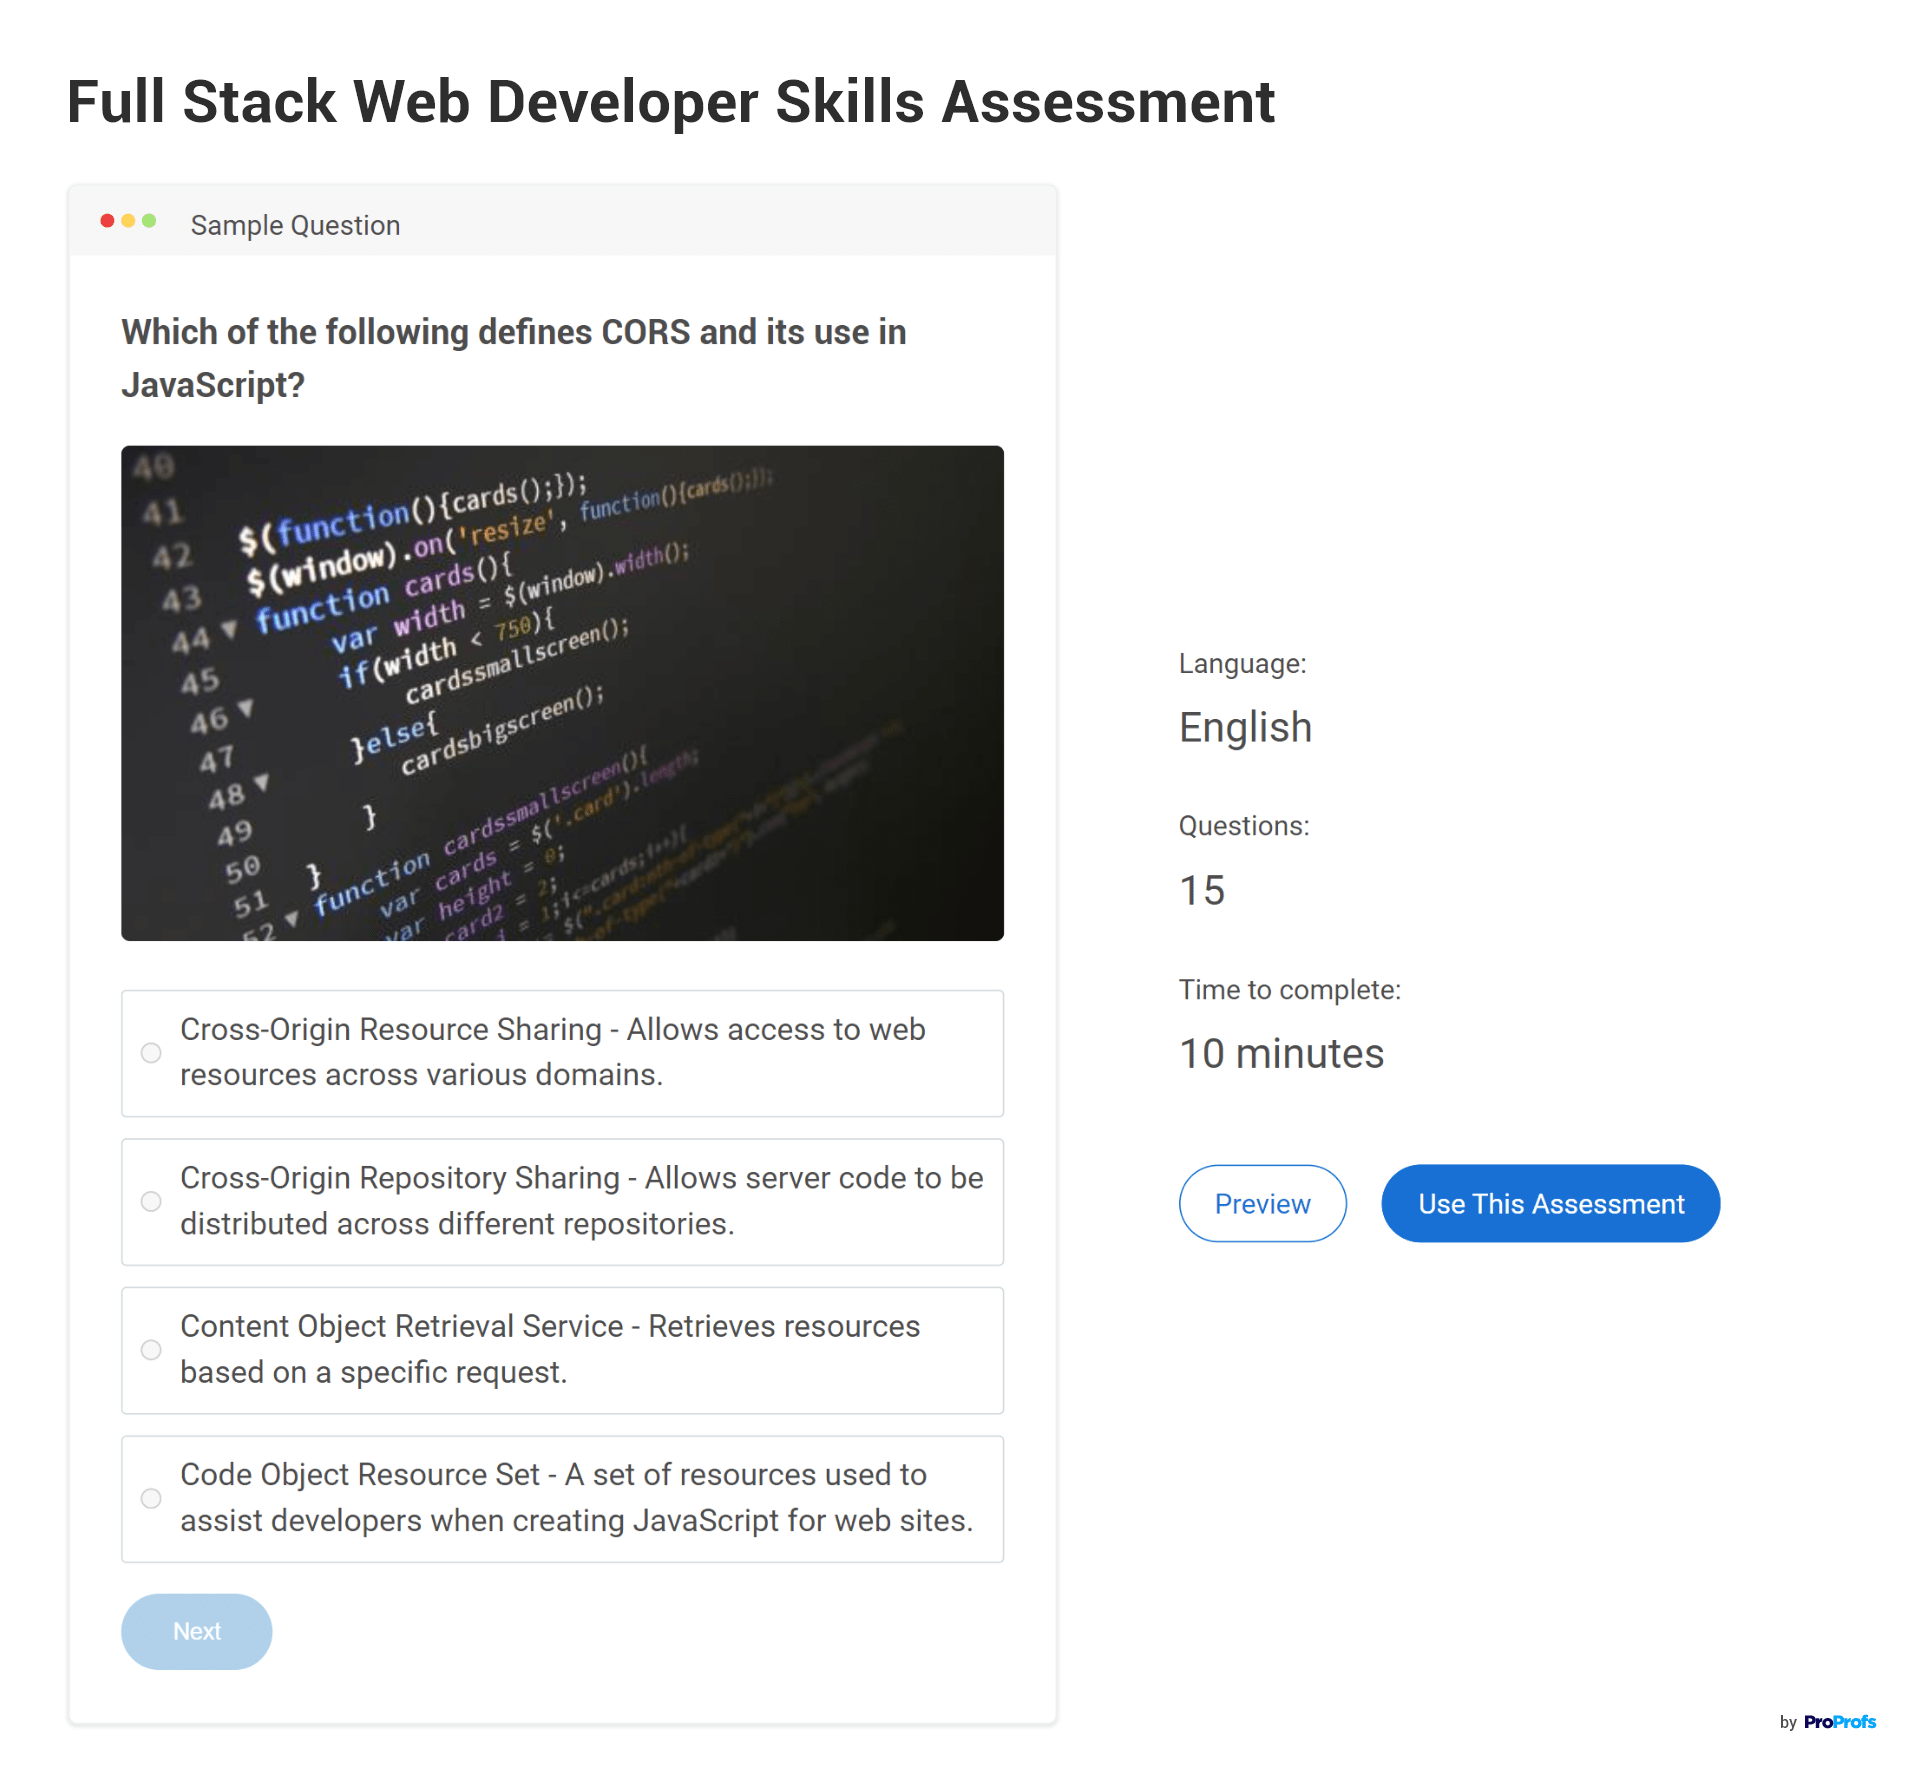Image resolution: width=1920 pixels, height=1784 pixels.
Task: Click the ProProfs logo
Action: pyautogui.click(x=1839, y=1722)
